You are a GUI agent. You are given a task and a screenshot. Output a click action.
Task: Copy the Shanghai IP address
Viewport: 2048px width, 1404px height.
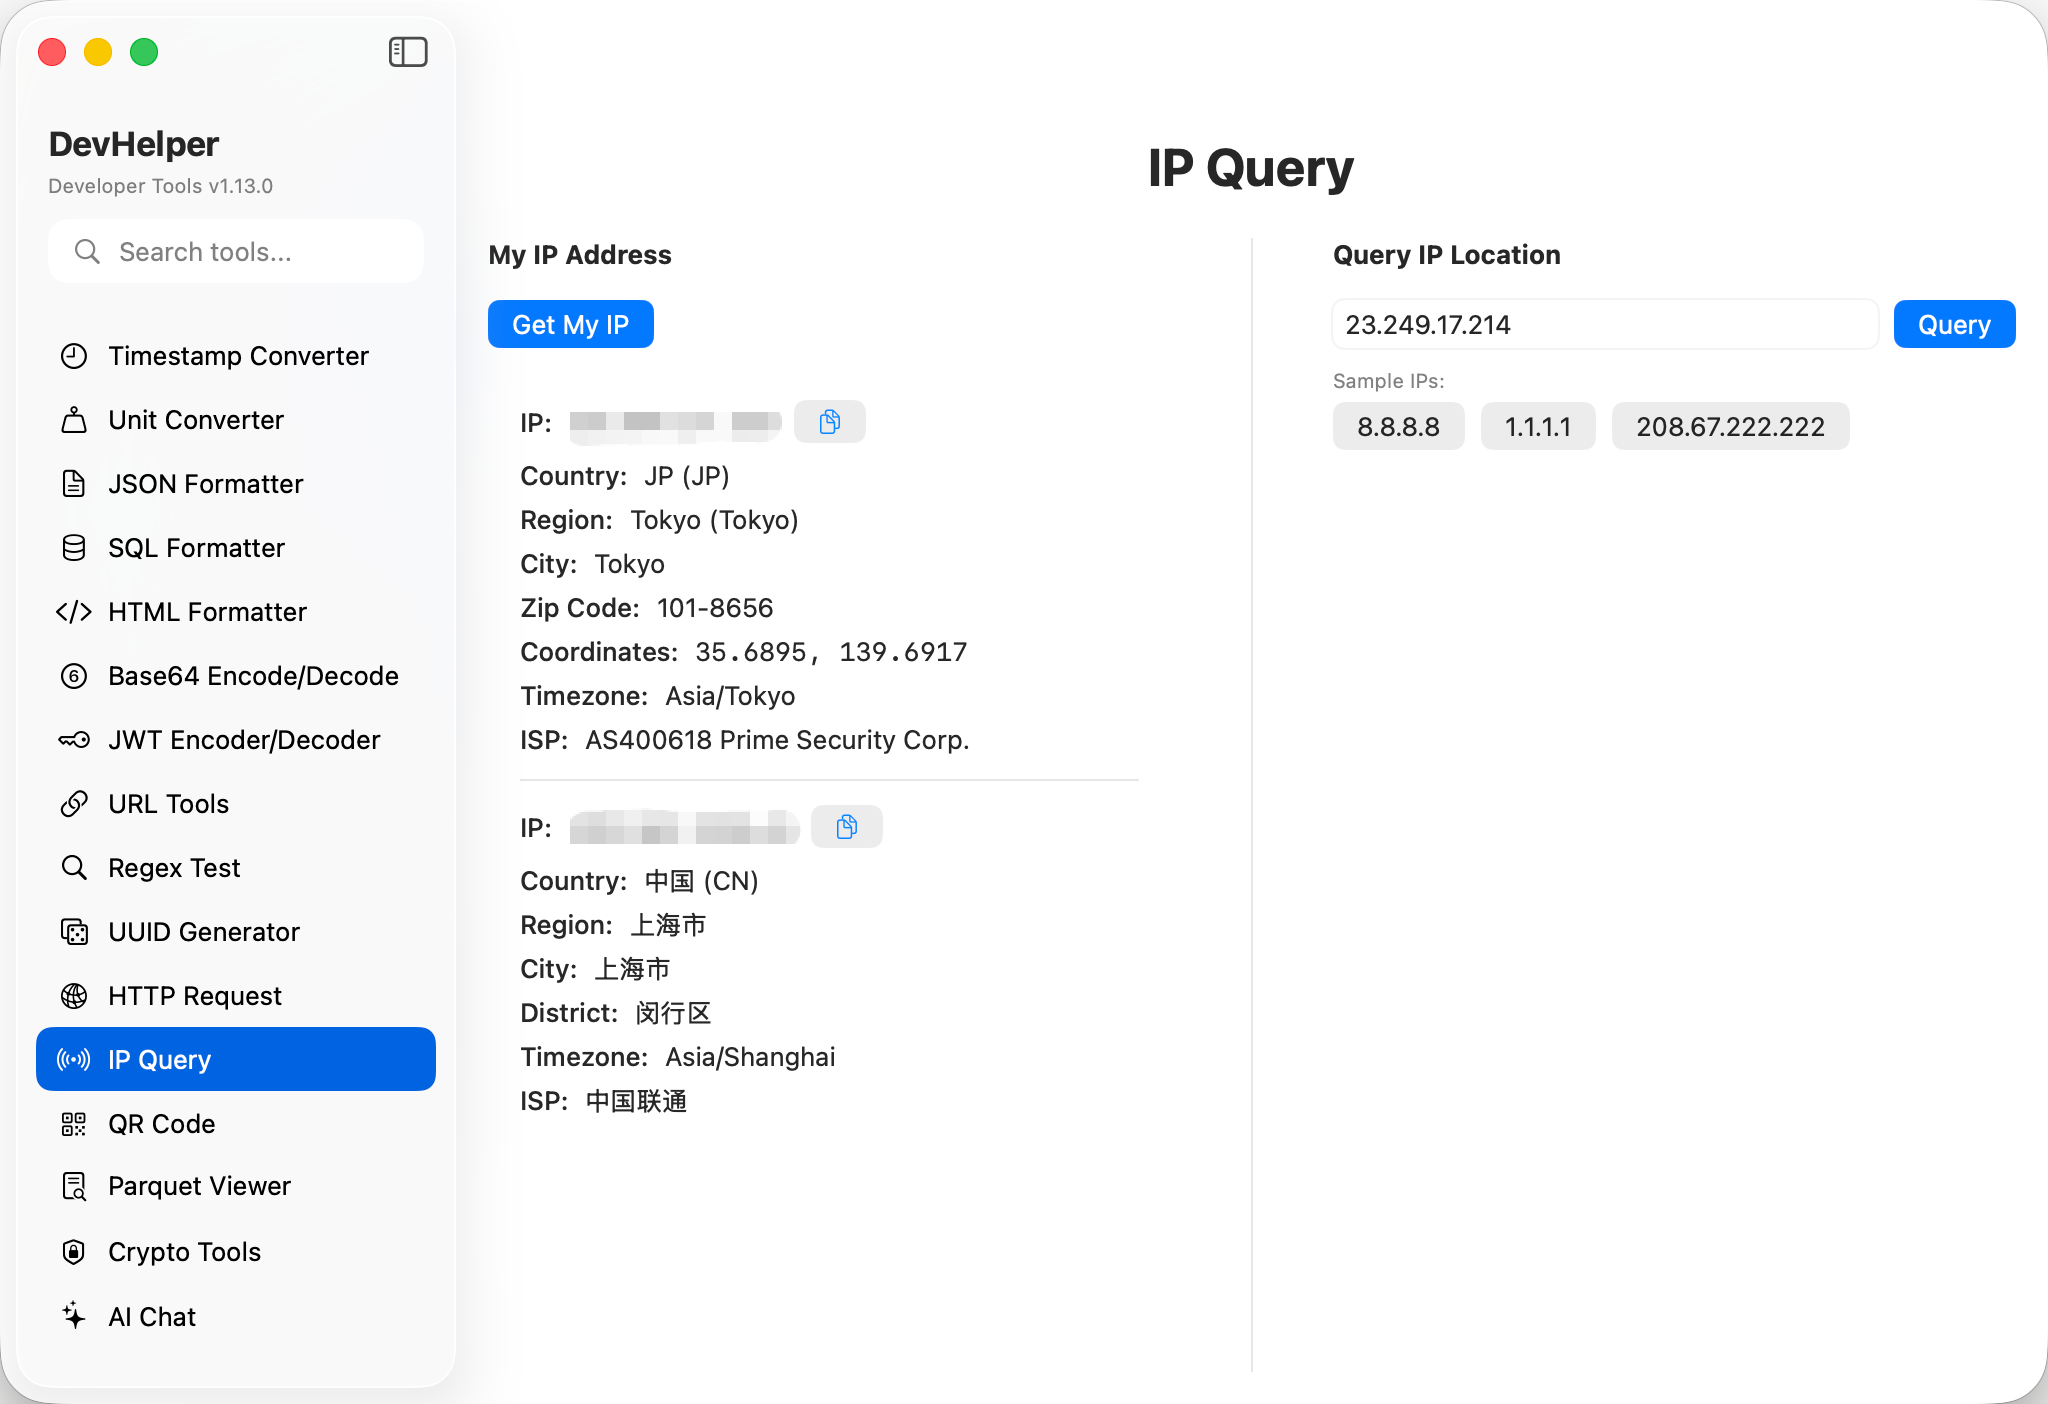[x=846, y=827]
